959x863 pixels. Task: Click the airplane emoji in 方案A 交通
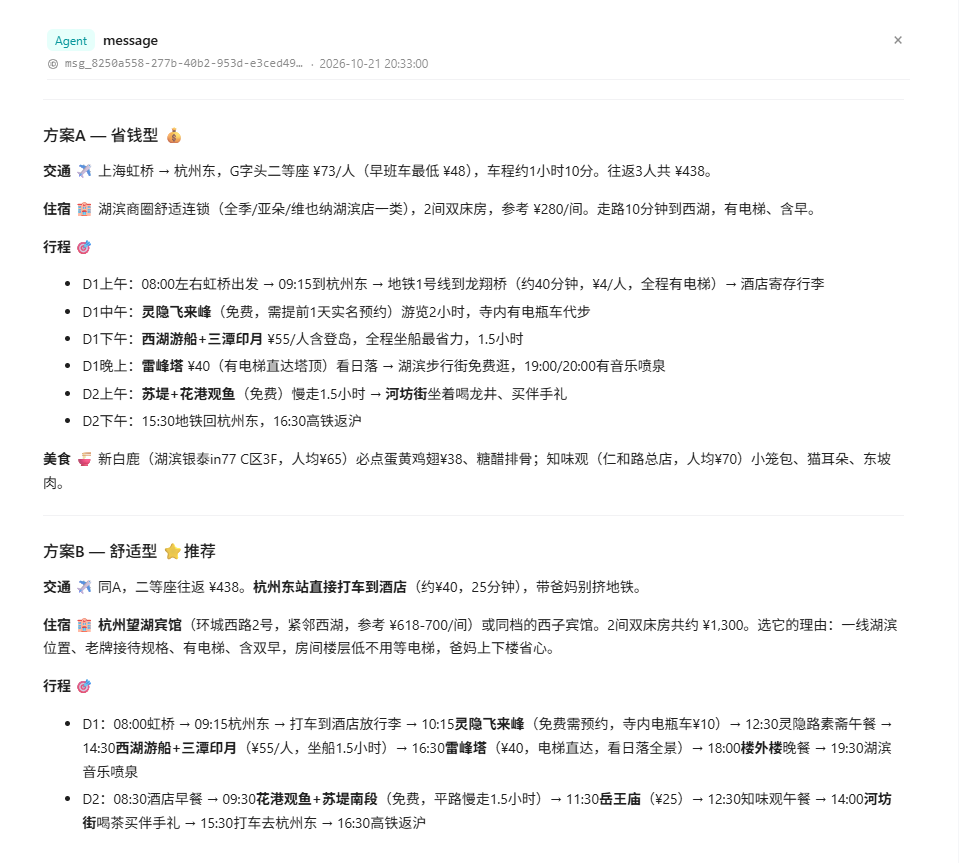pos(84,171)
